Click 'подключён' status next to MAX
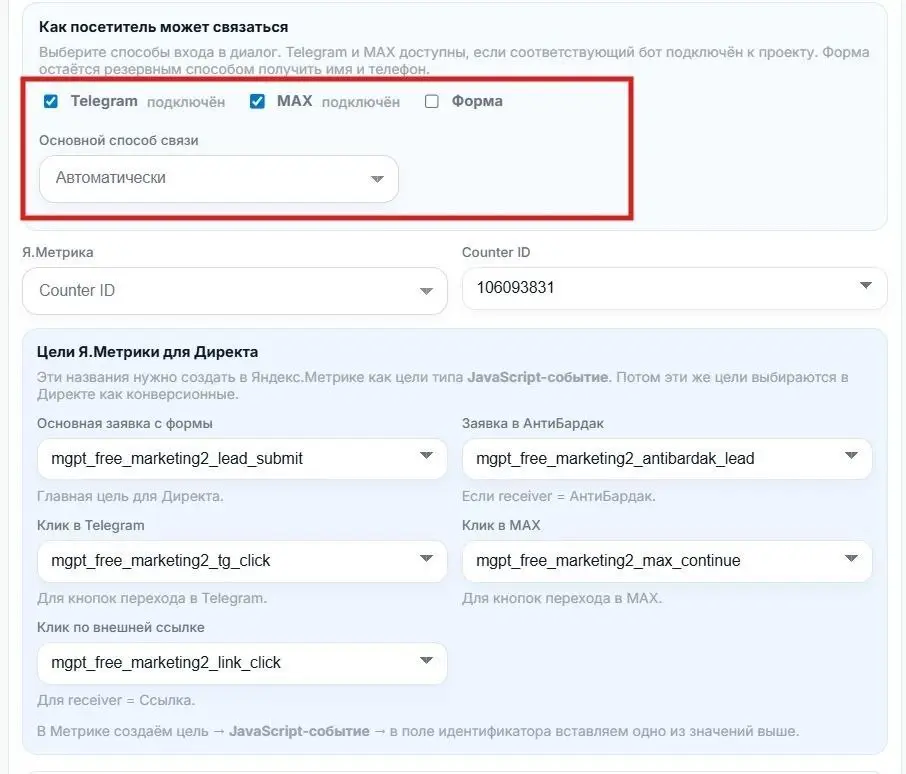 coord(361,102)
